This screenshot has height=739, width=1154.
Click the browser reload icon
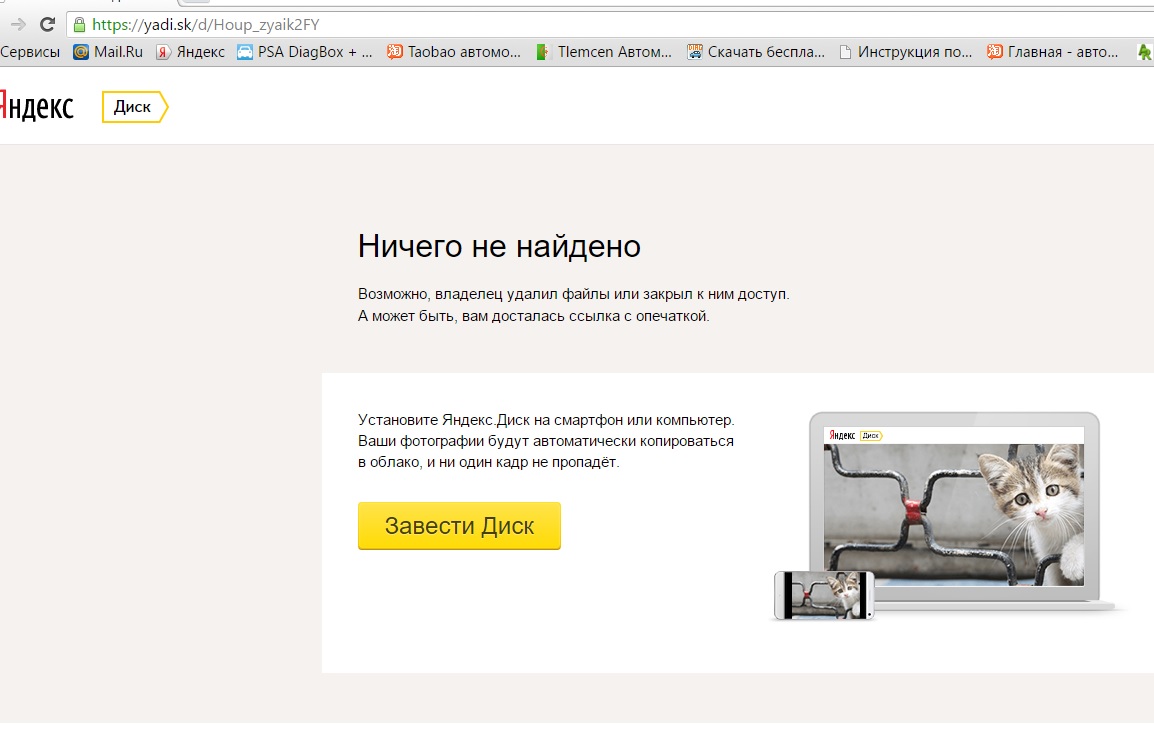tap(47, 24)
